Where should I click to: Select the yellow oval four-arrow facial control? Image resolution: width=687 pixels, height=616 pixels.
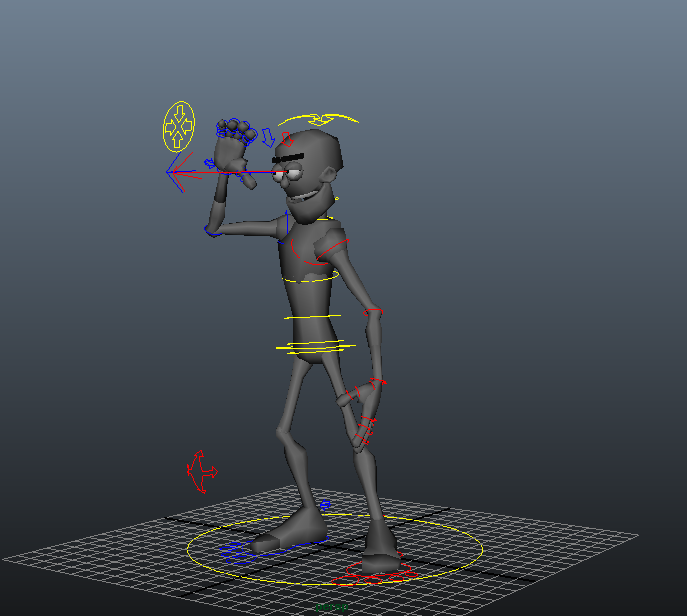(x=179, y=127)
